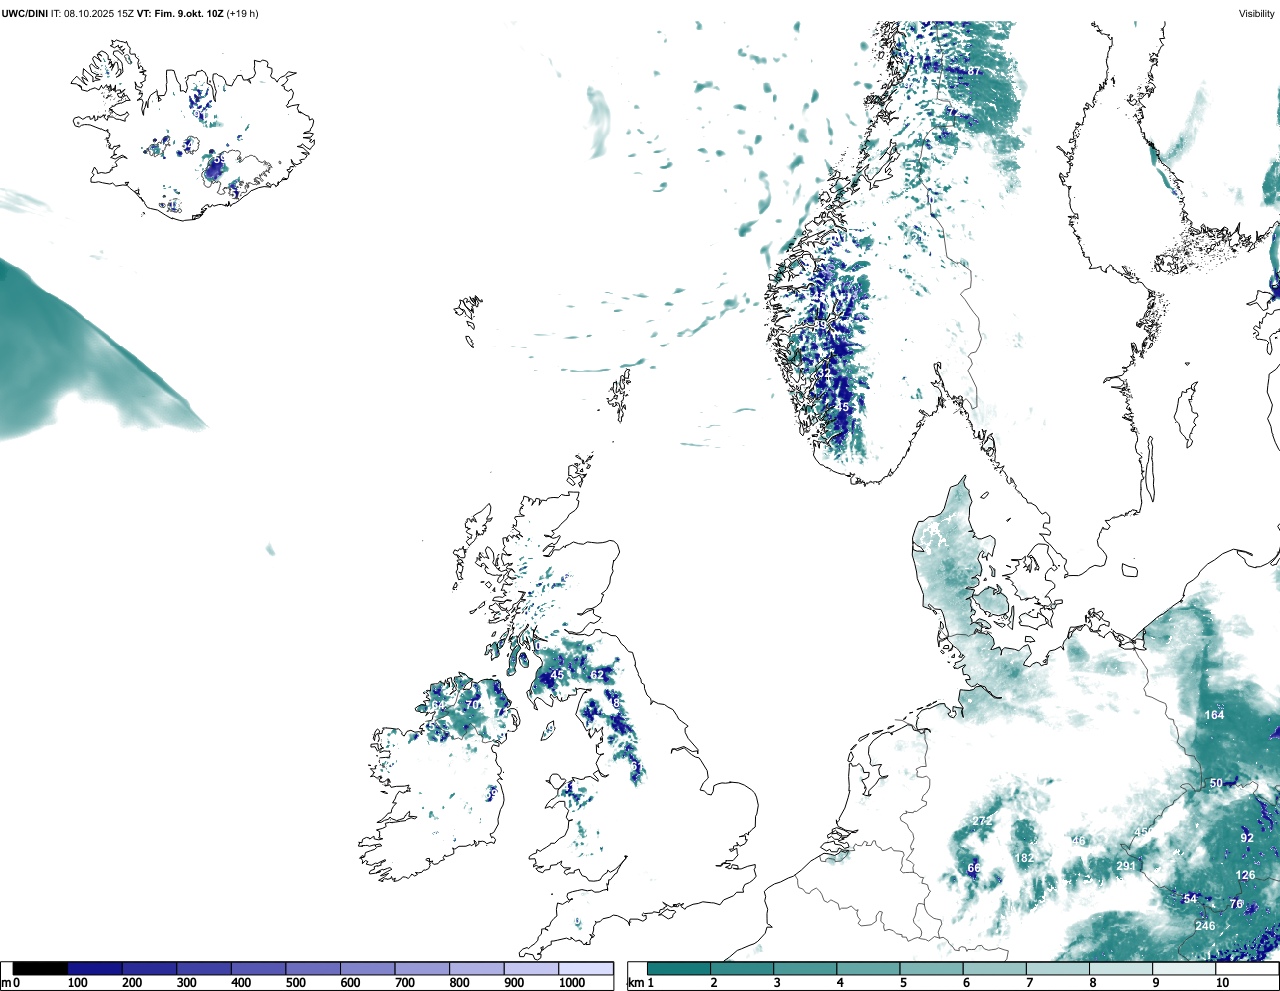Image resolution: width=1280 pixels, height=991 pixels.
Task: Click the '1000' tick label on meter scale
Action: click(572, 983)
